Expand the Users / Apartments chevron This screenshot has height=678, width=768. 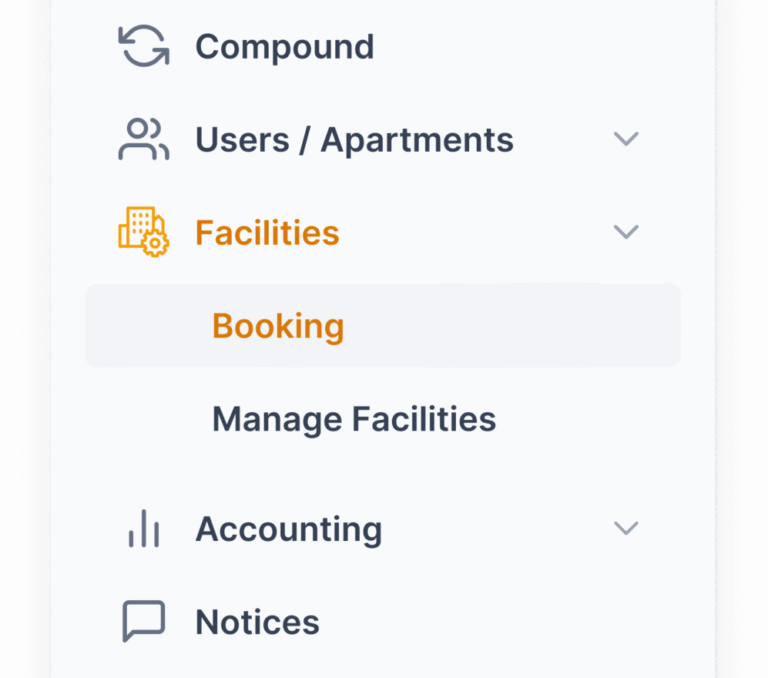point(626,140)
